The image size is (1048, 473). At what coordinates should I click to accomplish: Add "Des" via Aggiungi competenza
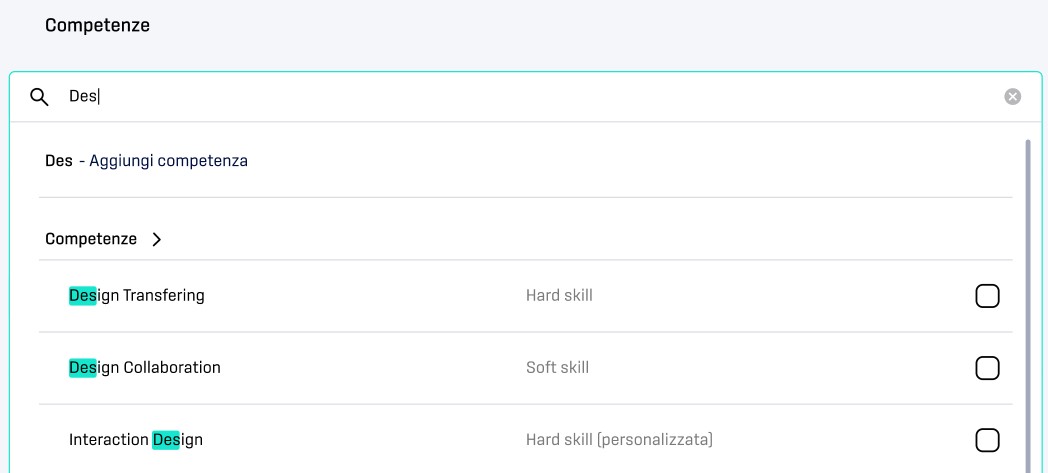pos(146,161)
